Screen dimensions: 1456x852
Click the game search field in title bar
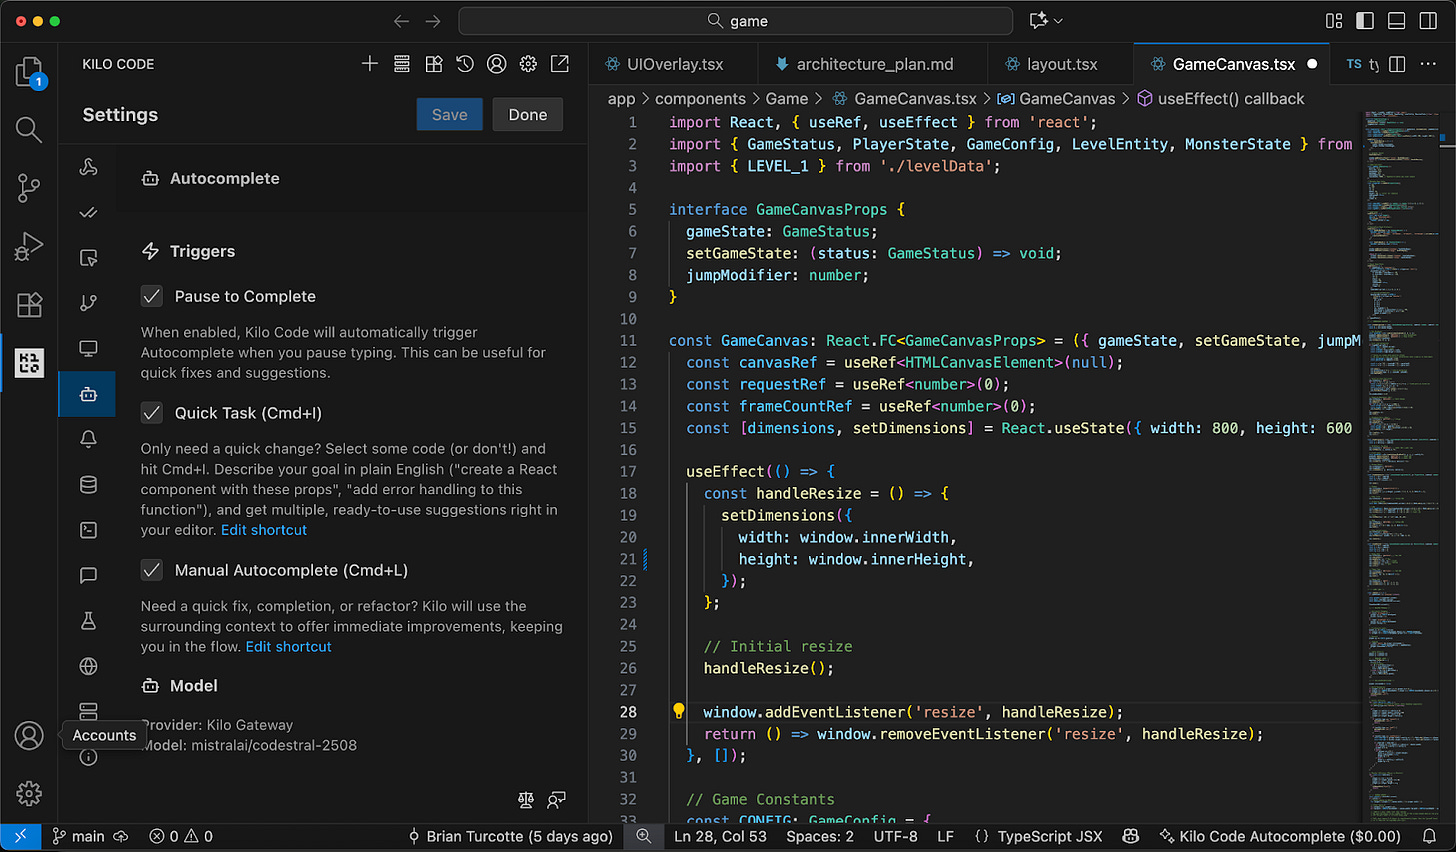pos(736,21)
